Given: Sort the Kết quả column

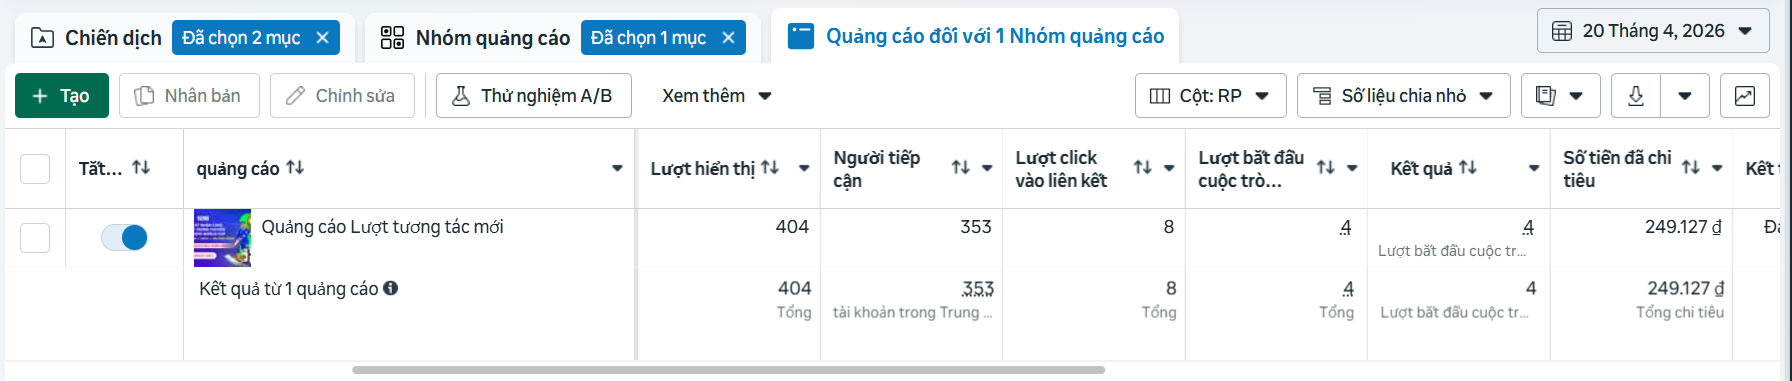Looking at the screenshot, I should coord(1468,168).
